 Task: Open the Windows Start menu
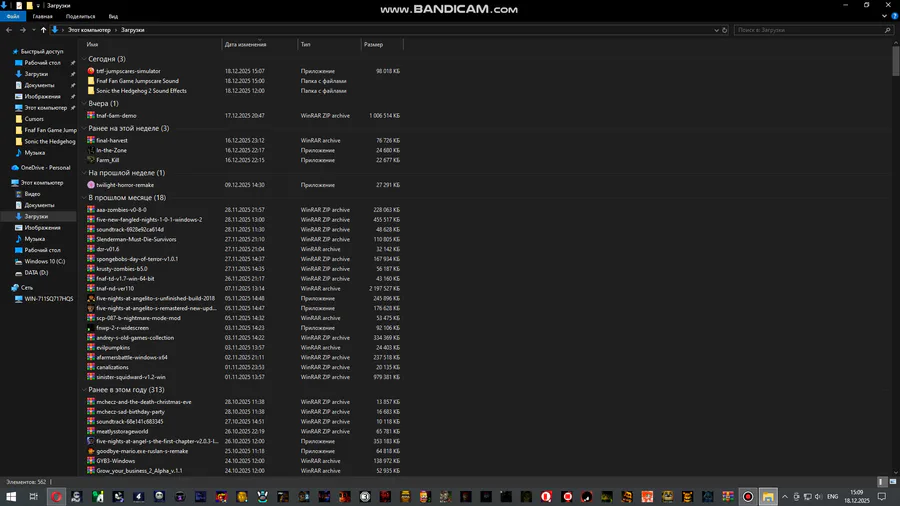click(11, 497)
